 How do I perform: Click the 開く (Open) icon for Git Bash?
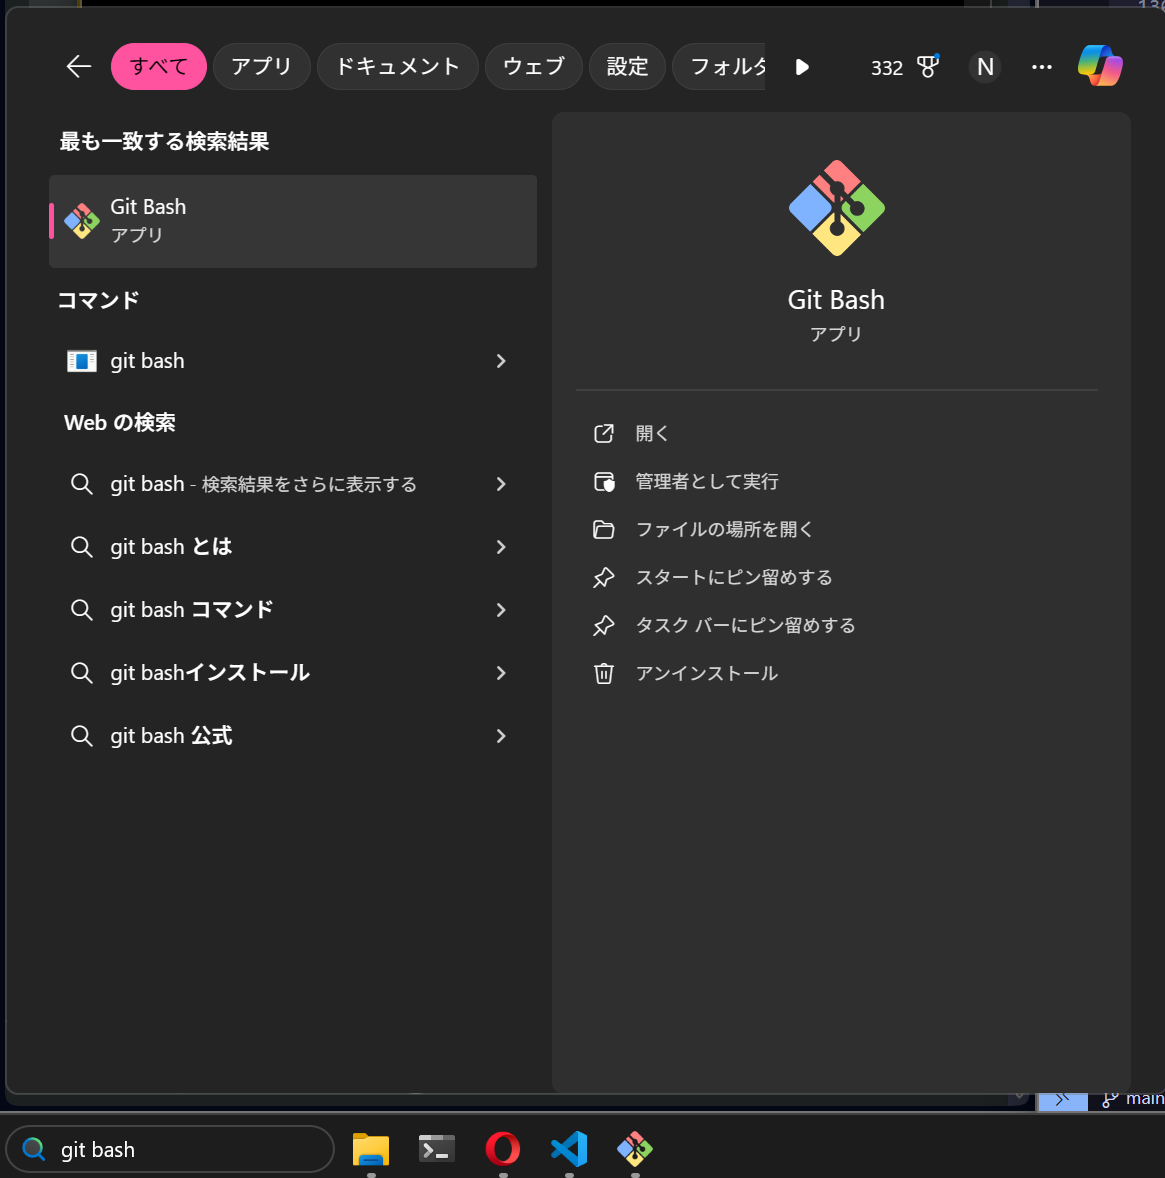pos(651,433)
